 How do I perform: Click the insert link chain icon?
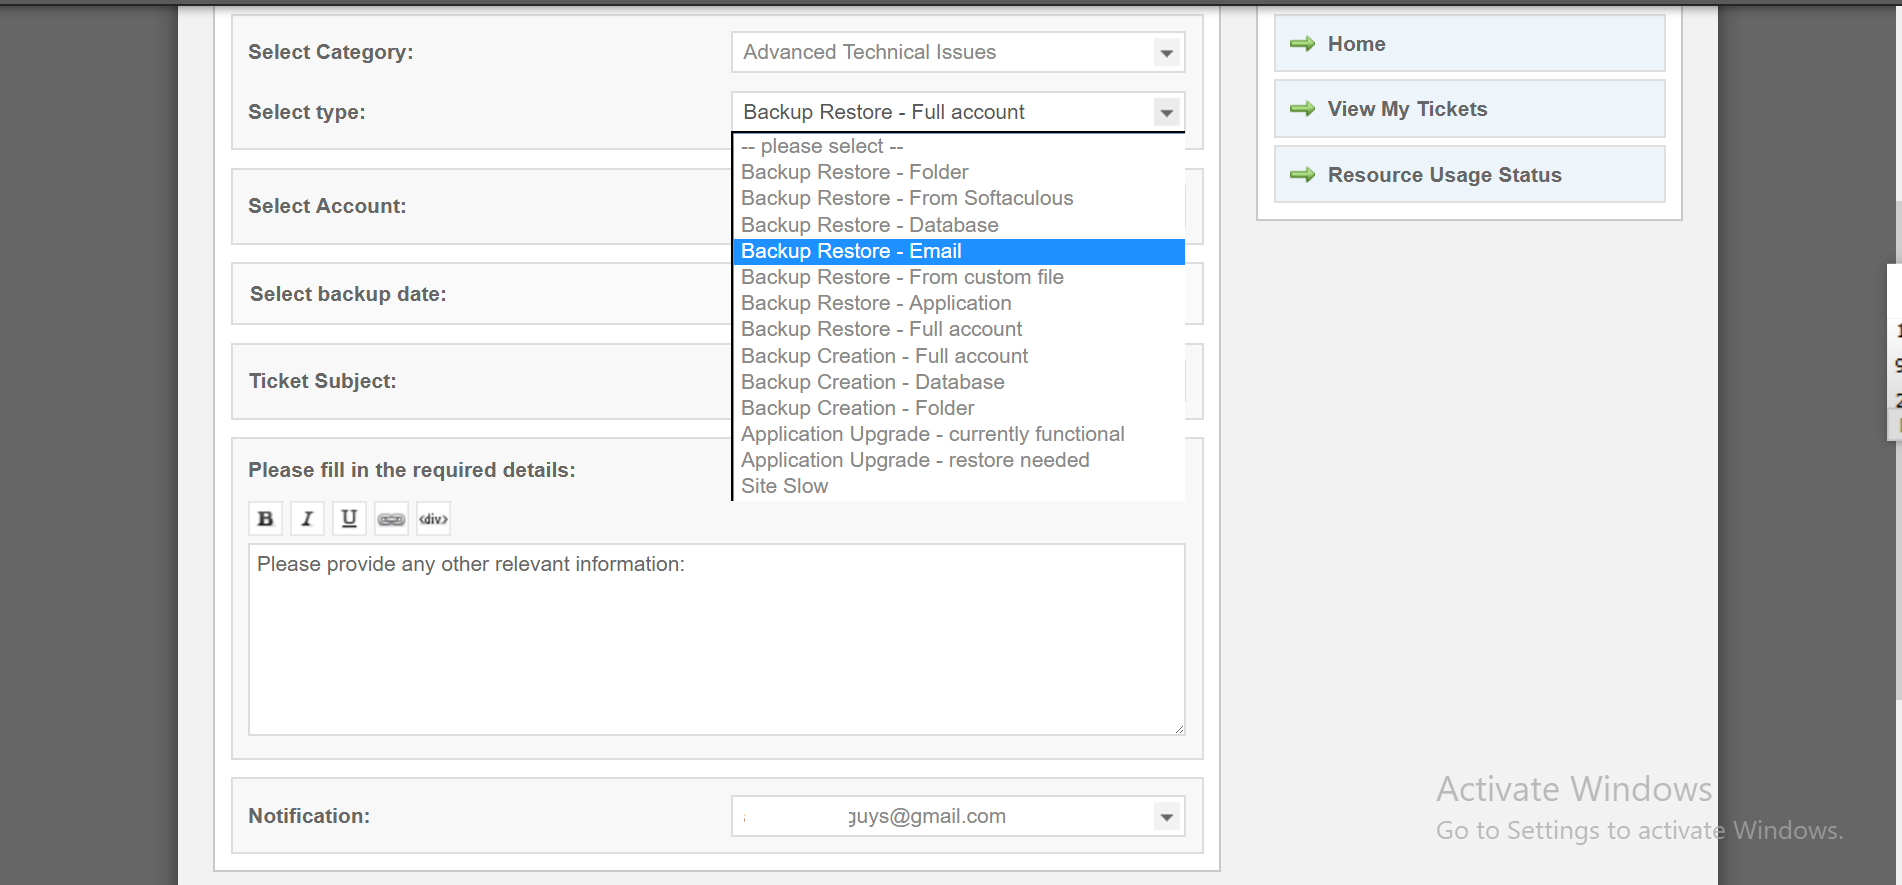tap(391, 519)
